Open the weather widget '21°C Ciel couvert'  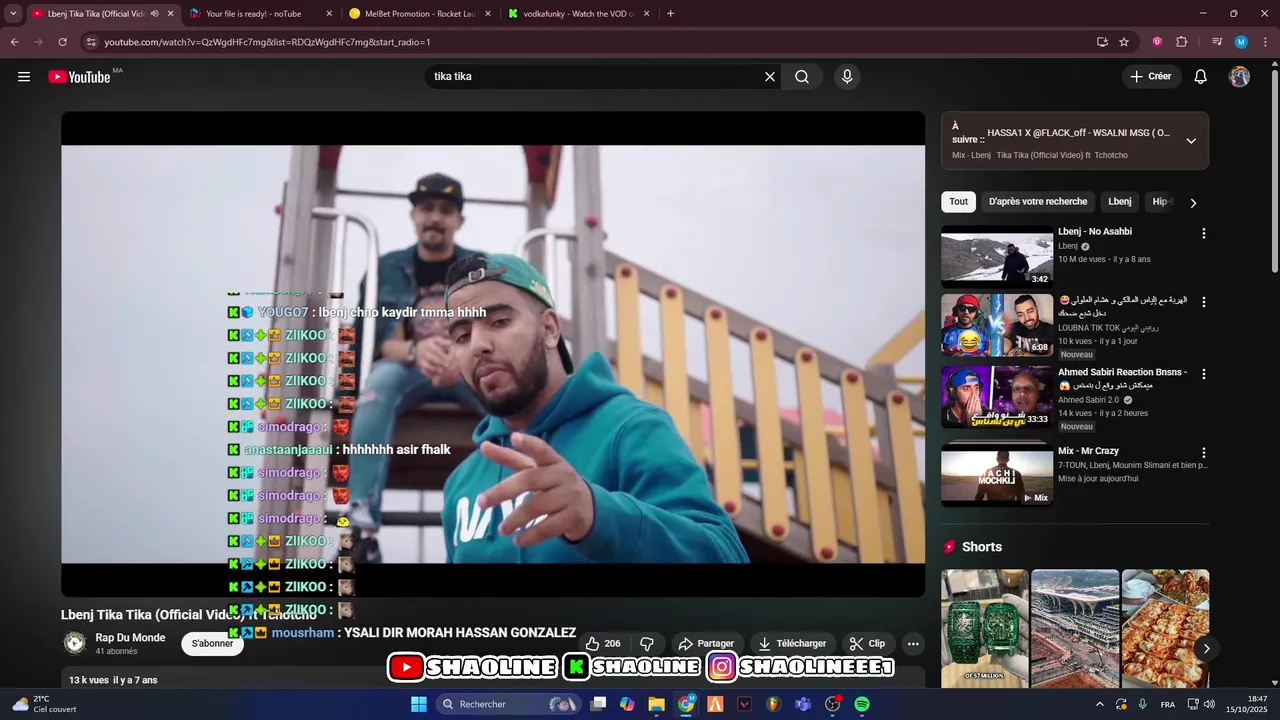(x=45, y=704)
